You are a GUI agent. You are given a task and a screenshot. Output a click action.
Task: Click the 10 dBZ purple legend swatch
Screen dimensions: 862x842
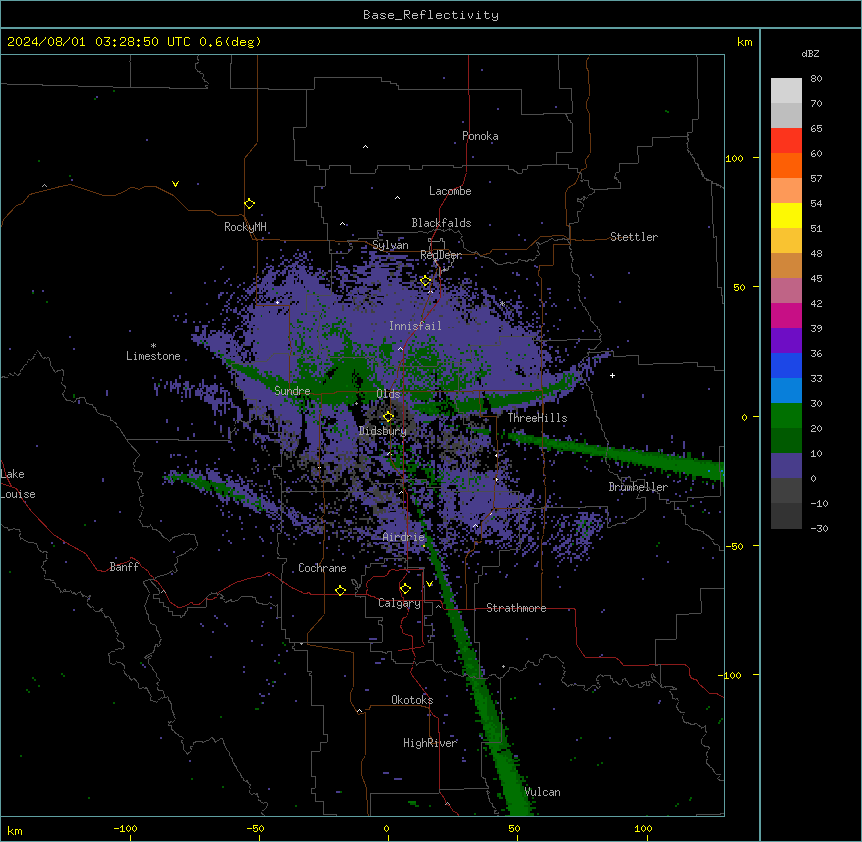(786, 466)
